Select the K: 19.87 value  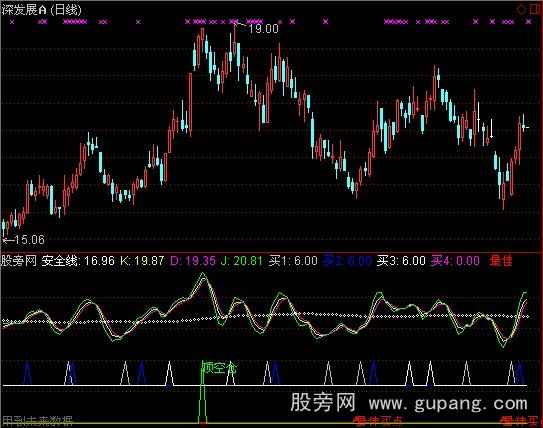[x=142, y=260]
